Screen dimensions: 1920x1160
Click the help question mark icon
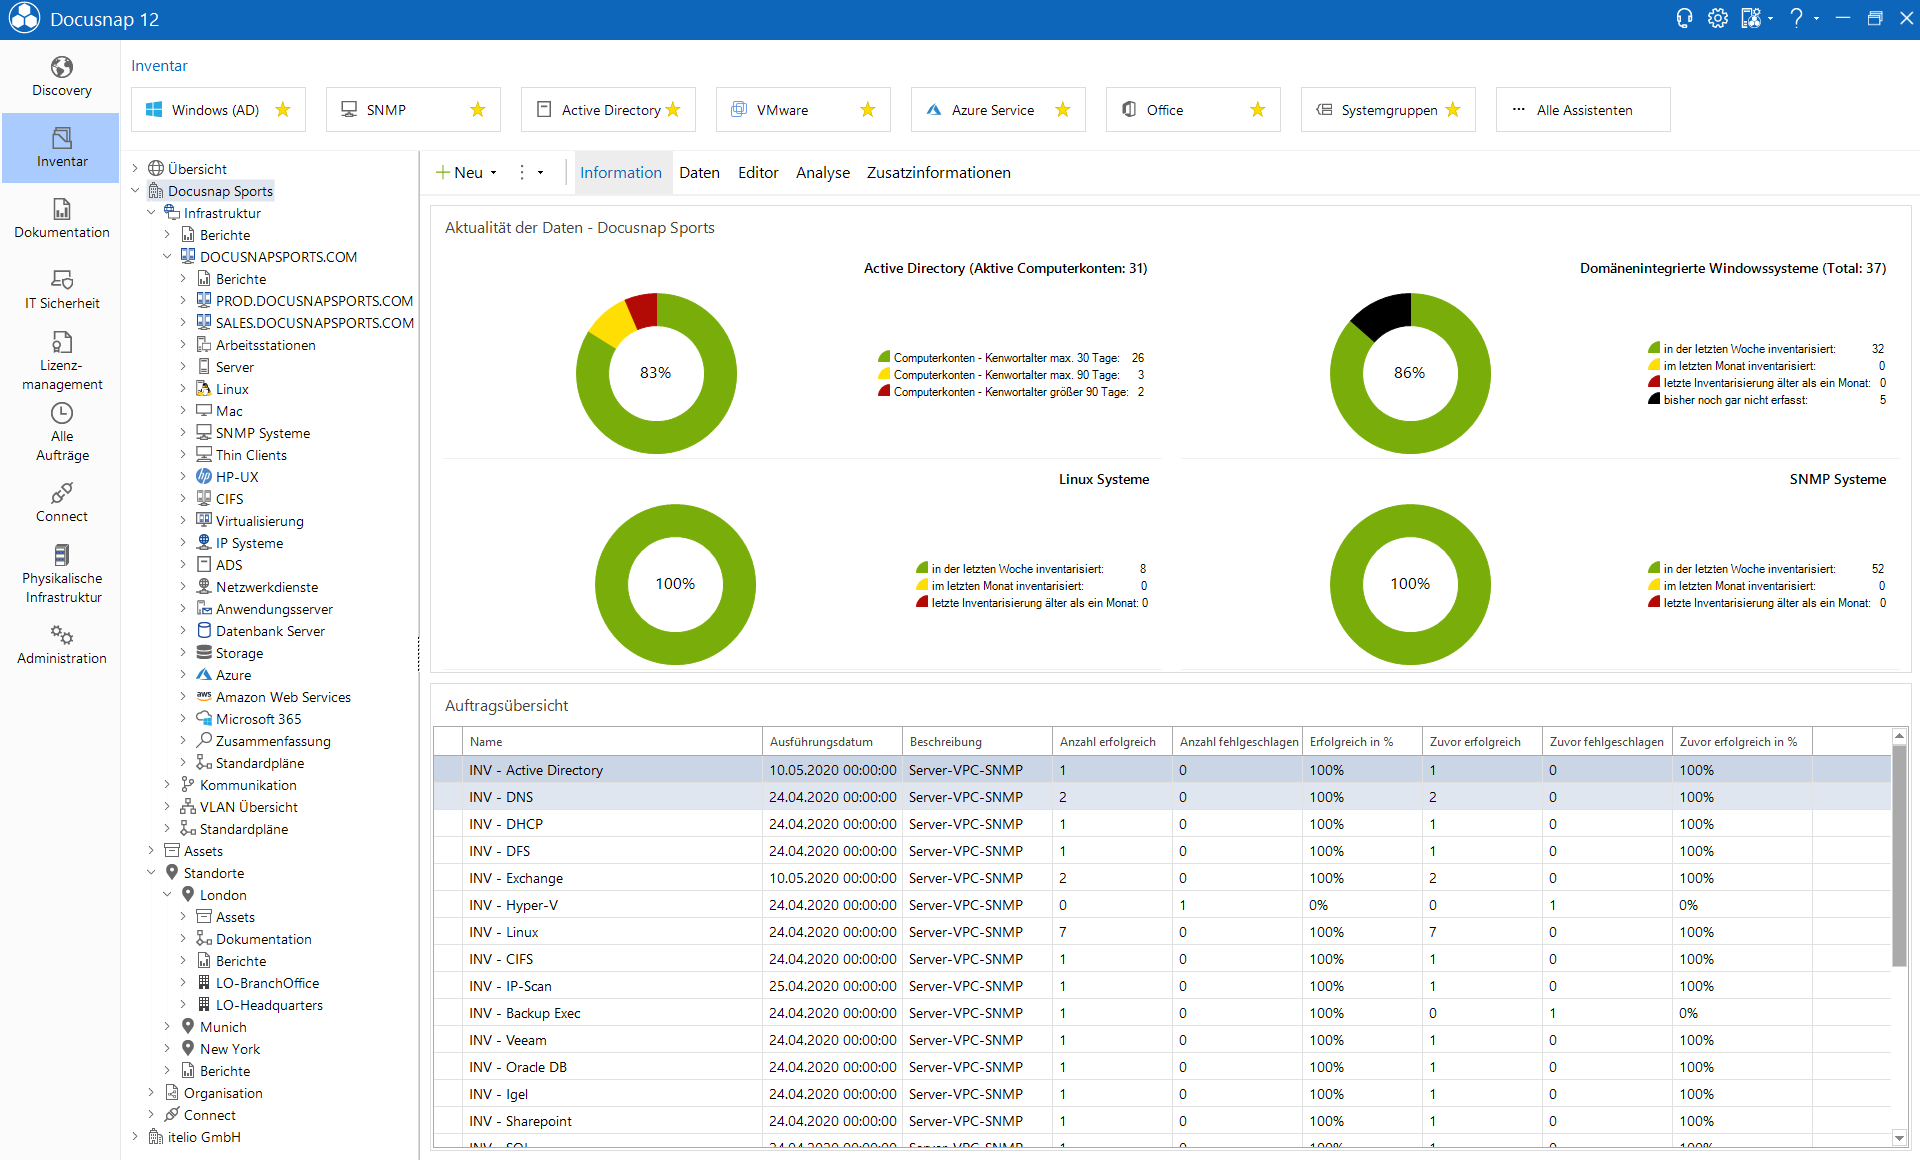tap(1796, 19)
